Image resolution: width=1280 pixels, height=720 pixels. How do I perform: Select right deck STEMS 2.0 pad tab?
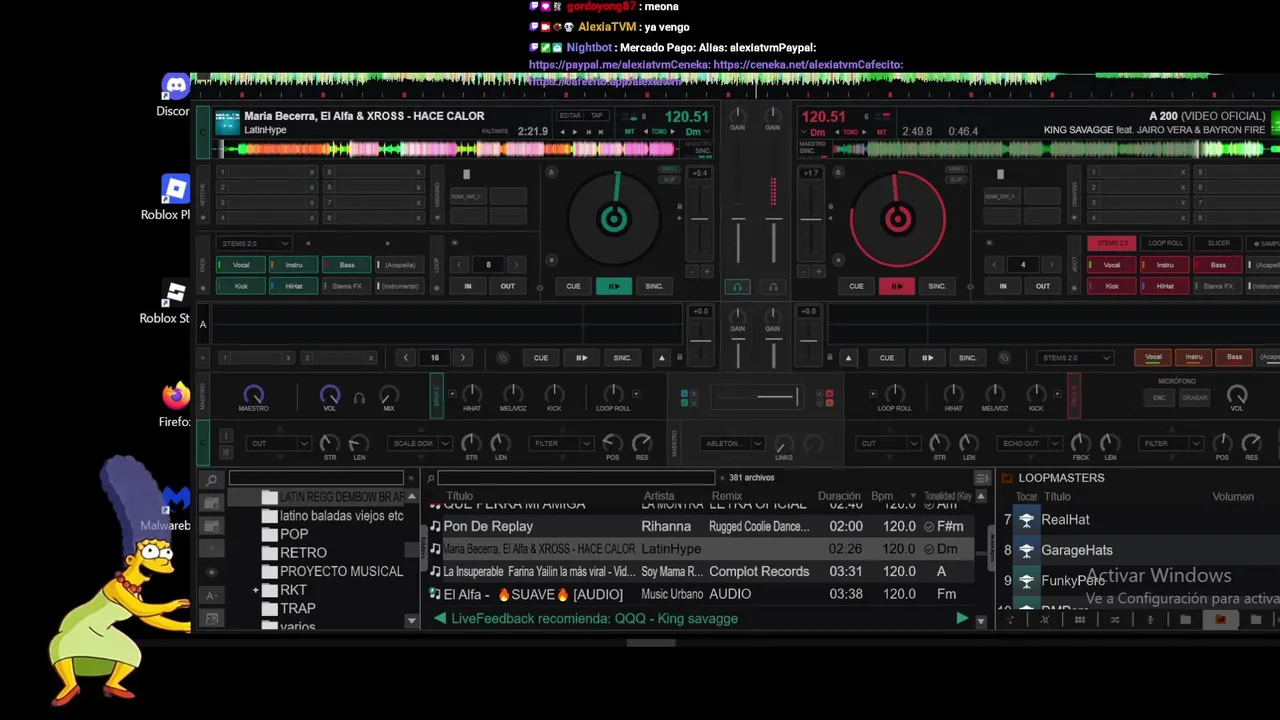coord(1112,243)
